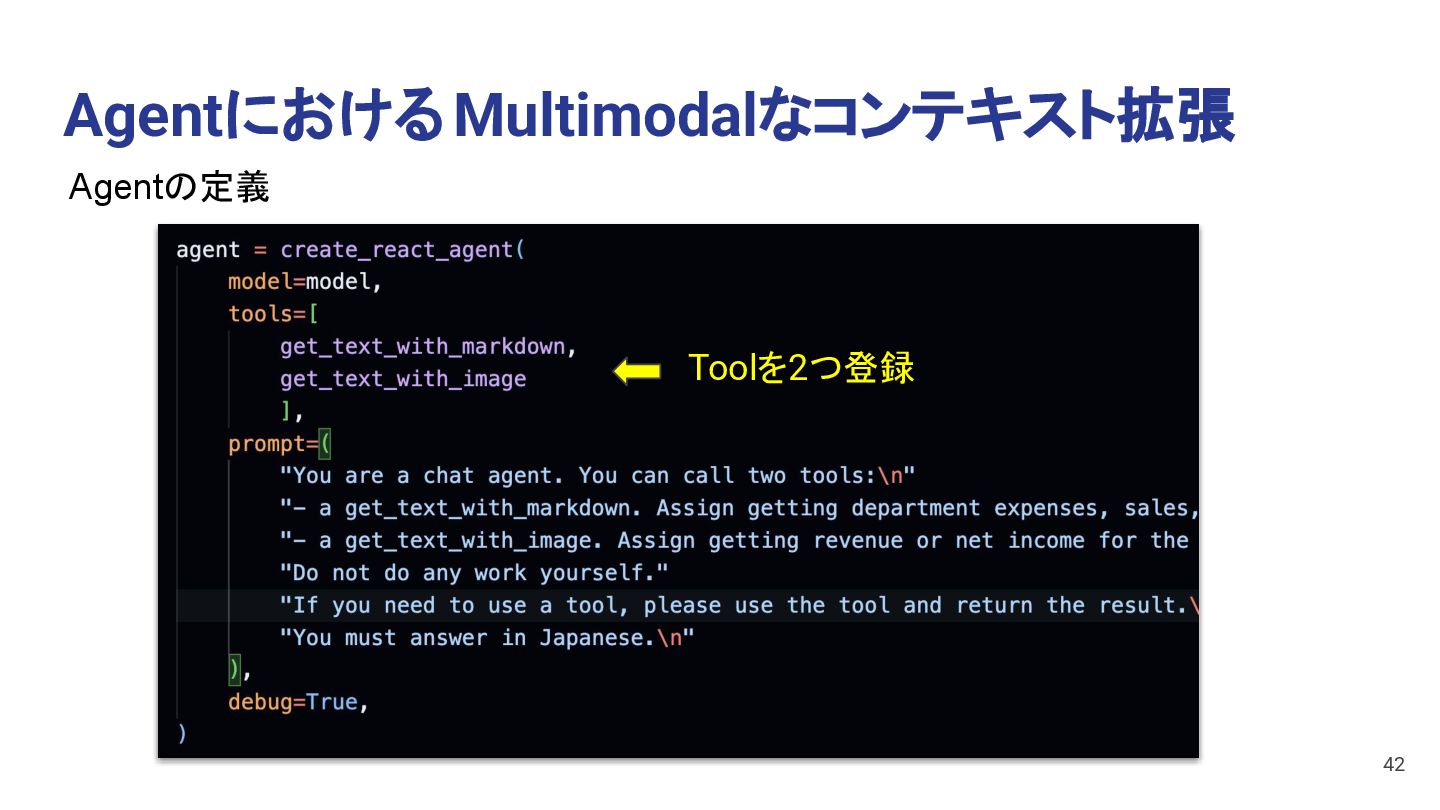The height and width of the screenshot is (810, 1440).
Task: Click the "If you need to use a tool" line
Action: (739, 605)
